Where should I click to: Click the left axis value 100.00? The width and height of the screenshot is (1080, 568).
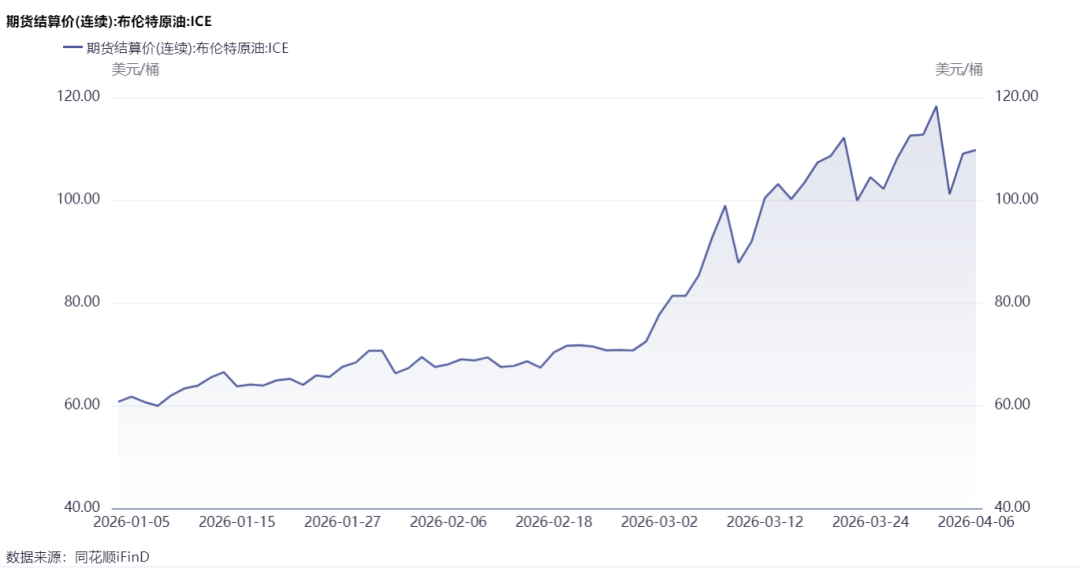[x=79, y=199]
